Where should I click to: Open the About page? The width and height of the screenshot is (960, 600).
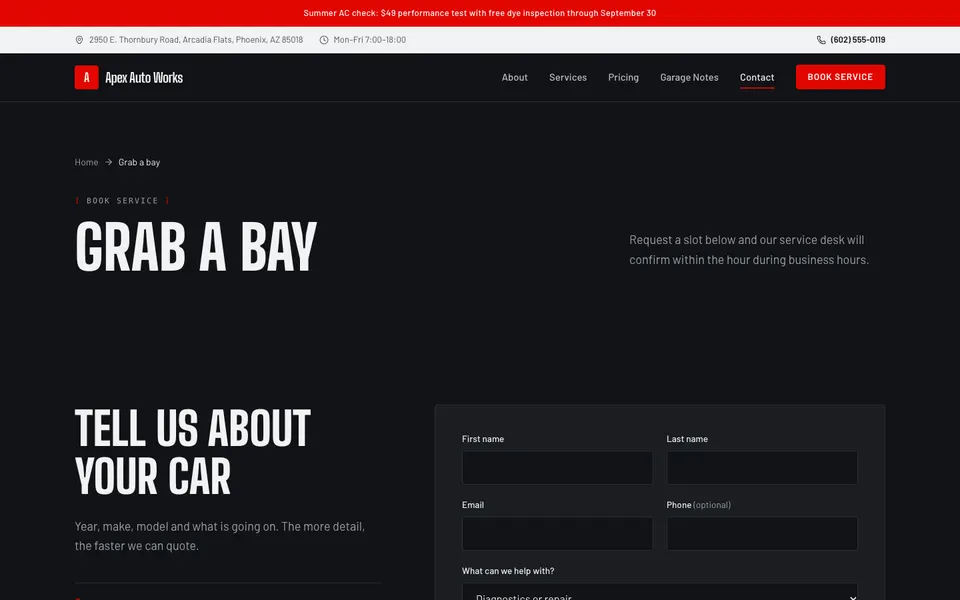coord(514,77)
